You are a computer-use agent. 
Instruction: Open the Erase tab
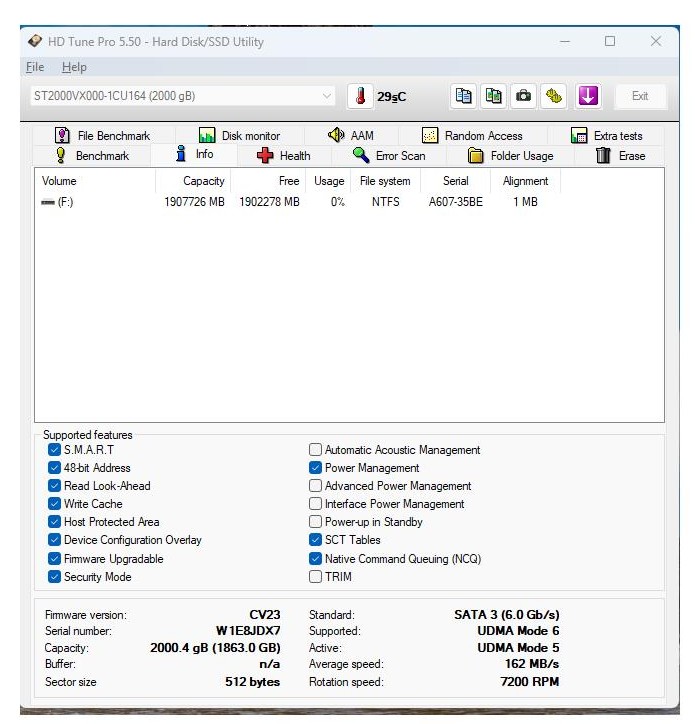coord(621,156)
